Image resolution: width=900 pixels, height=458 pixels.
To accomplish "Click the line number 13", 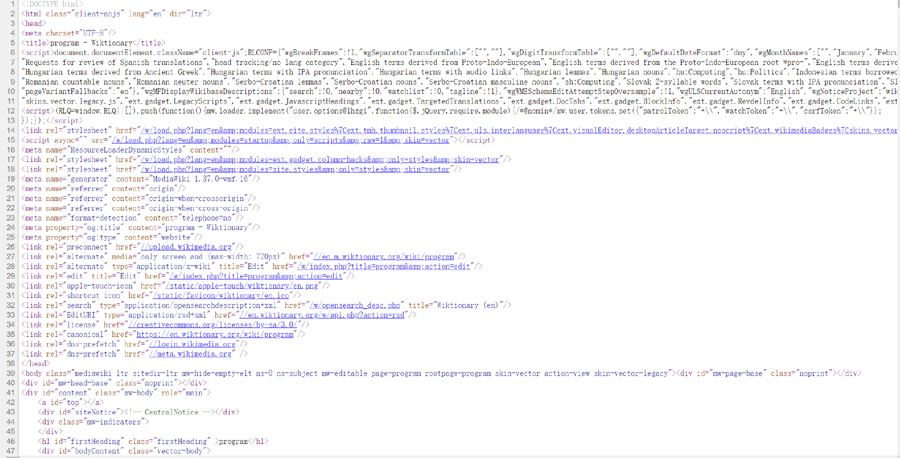I will [11, 121].
